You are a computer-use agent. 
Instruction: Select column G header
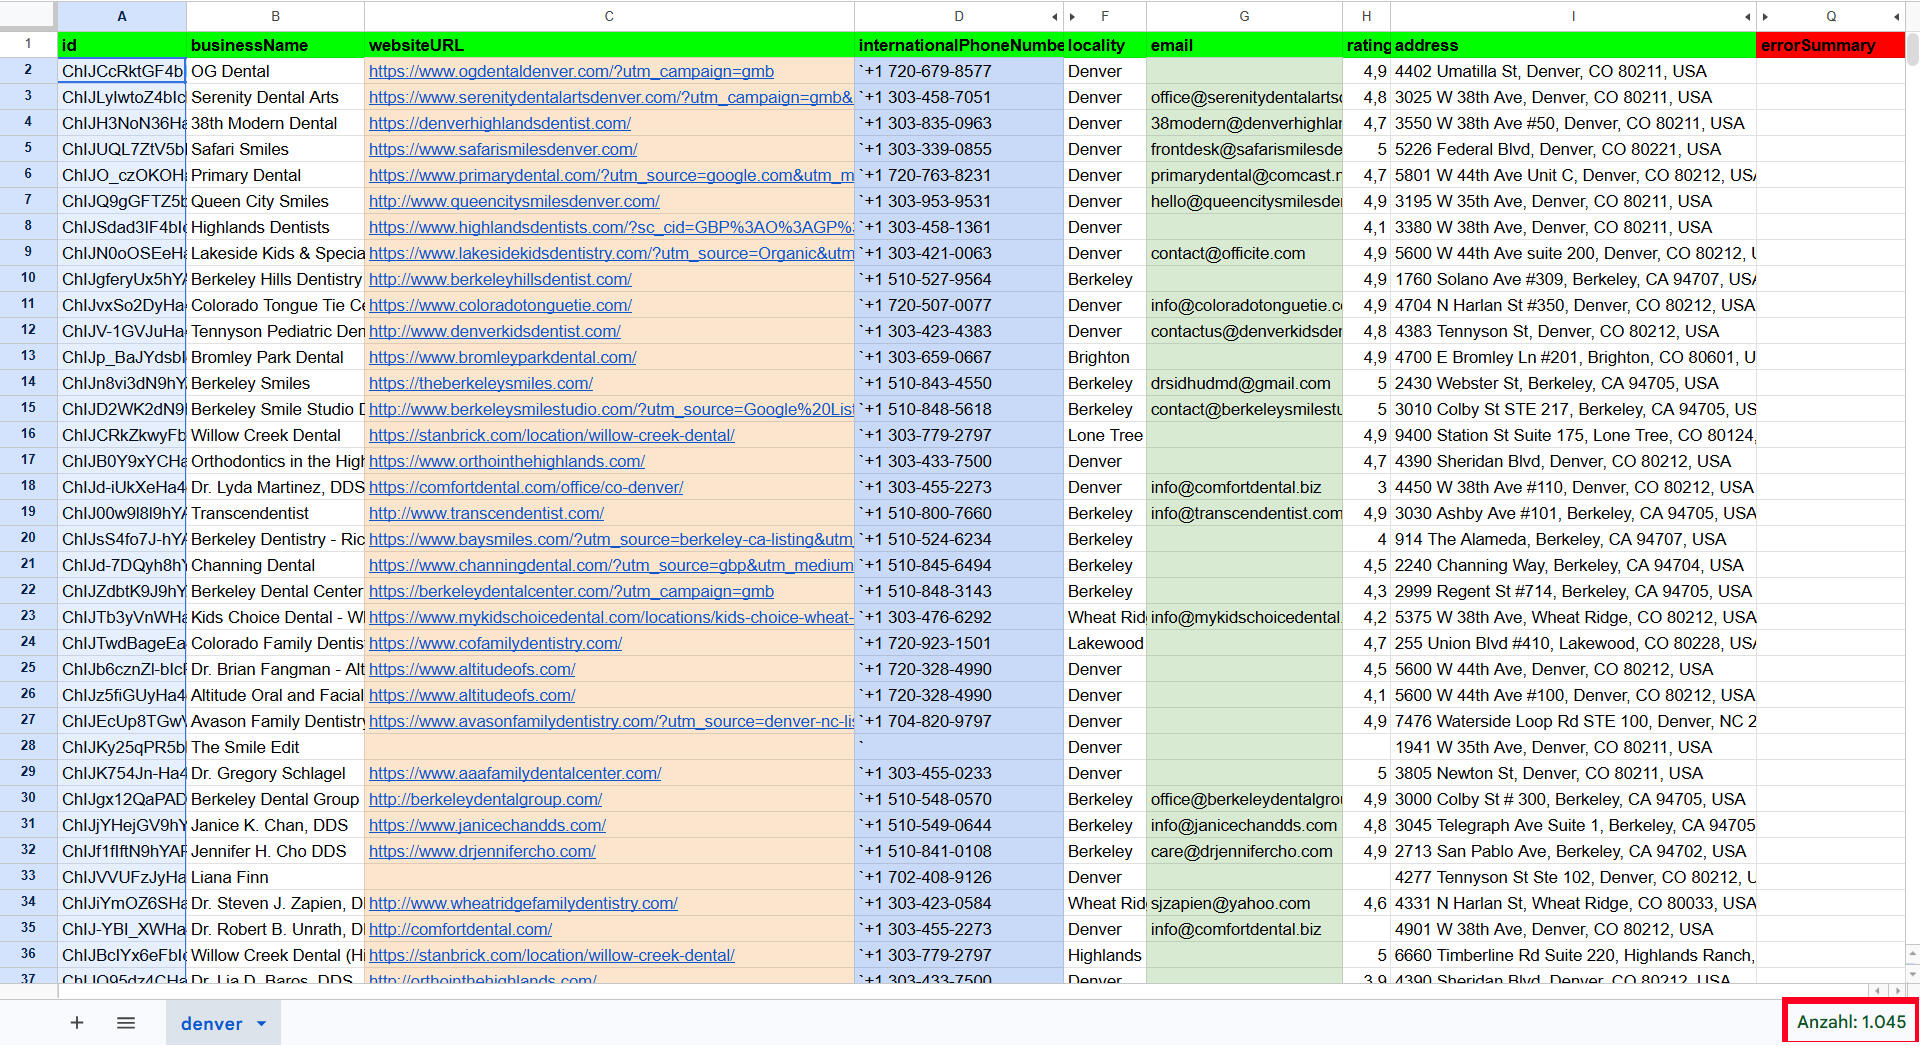1244,16
